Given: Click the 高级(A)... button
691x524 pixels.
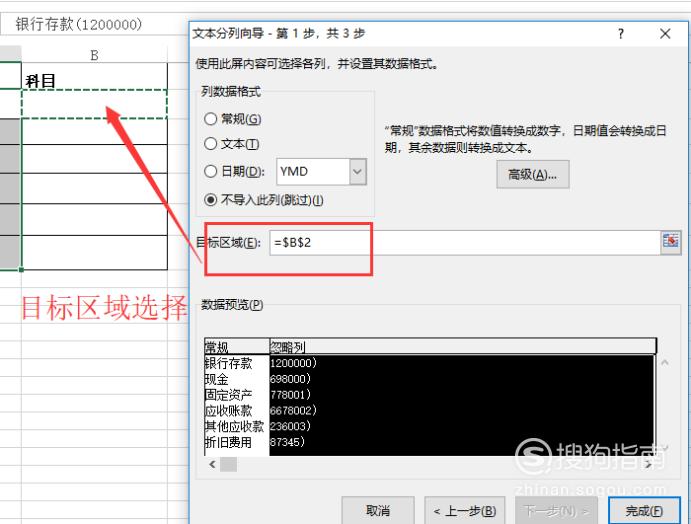Looking at the screenshot, I should (532, 175).
